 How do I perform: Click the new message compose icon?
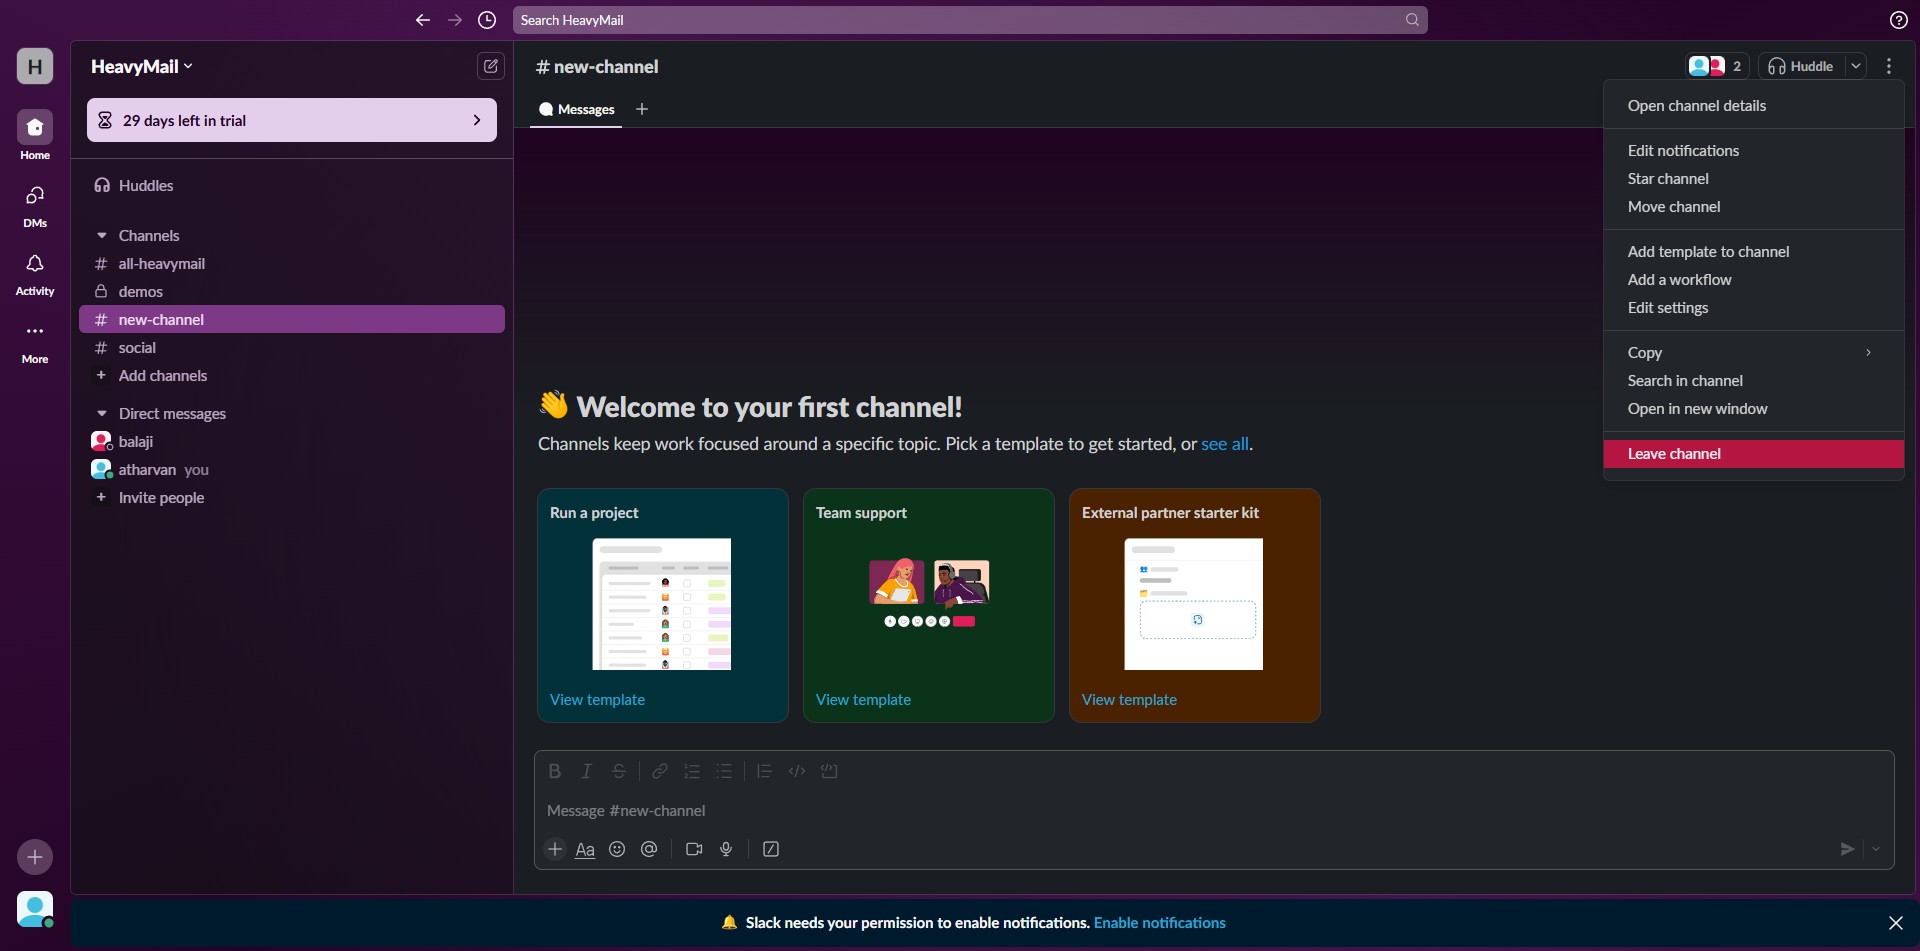(x=491, y=66)
